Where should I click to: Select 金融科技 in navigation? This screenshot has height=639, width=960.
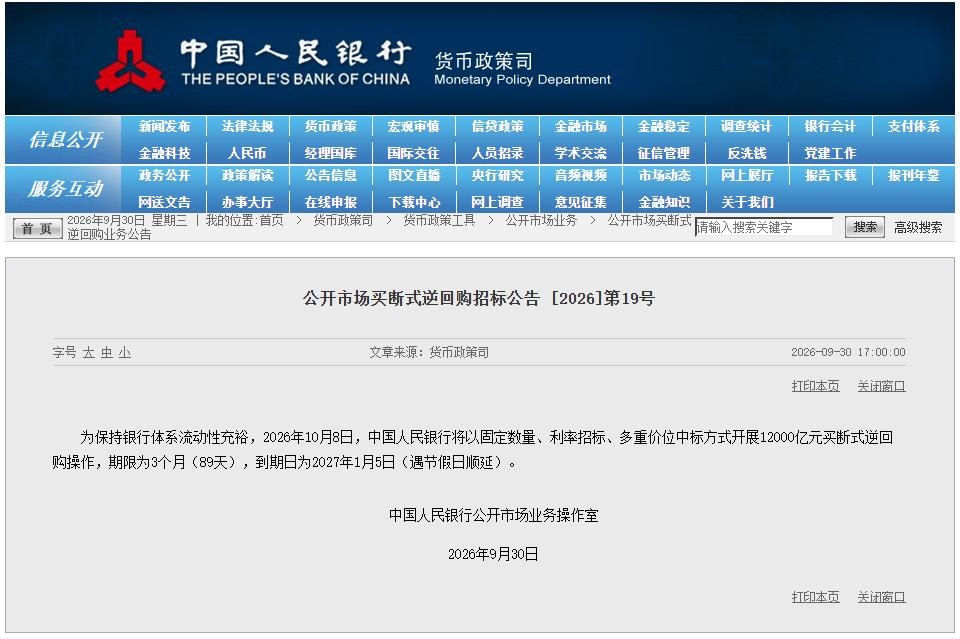164,153
